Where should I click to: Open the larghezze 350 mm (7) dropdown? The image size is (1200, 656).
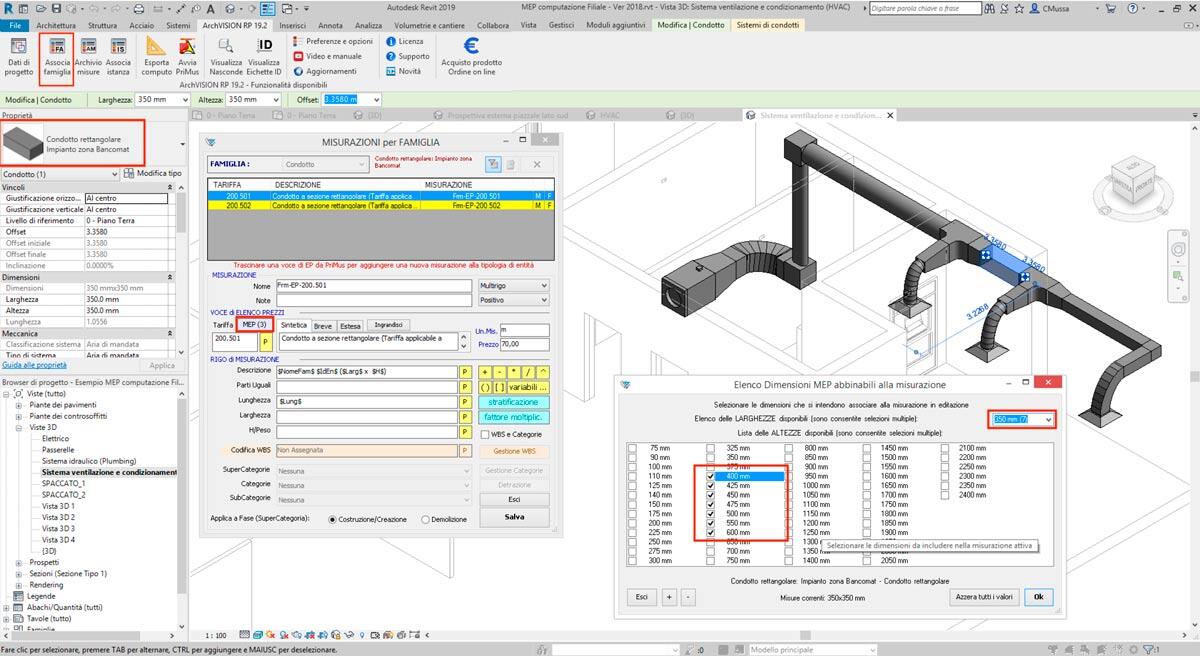click(1021, 419)
